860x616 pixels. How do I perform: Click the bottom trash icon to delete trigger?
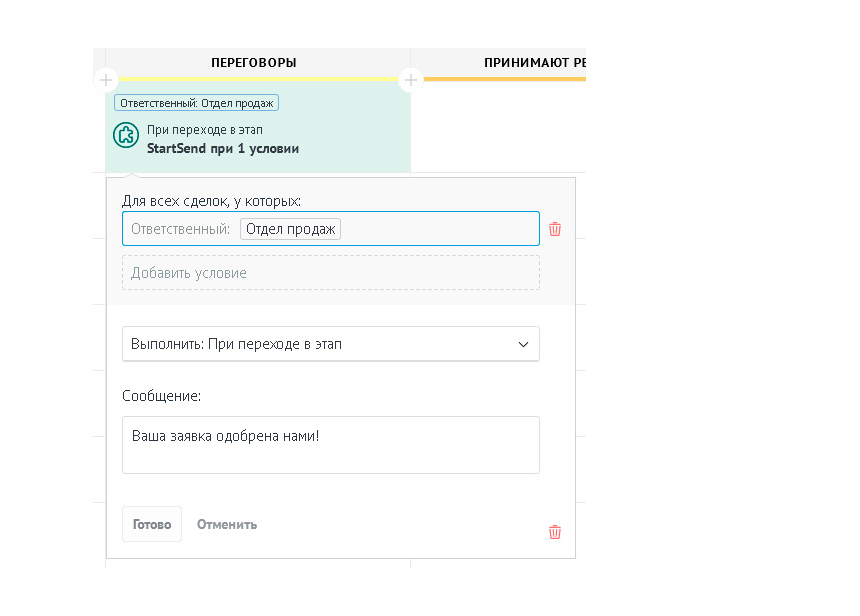click(x=555, y=532)
